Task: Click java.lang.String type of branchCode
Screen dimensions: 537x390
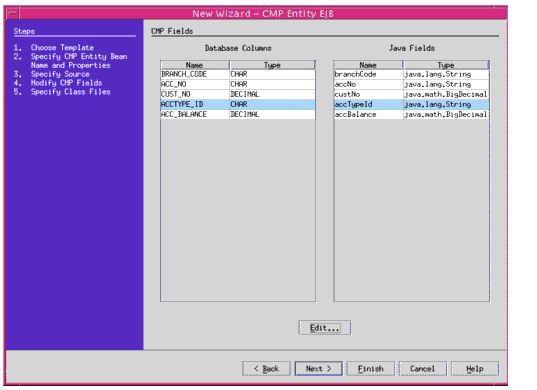Action: tap(446, 74)
